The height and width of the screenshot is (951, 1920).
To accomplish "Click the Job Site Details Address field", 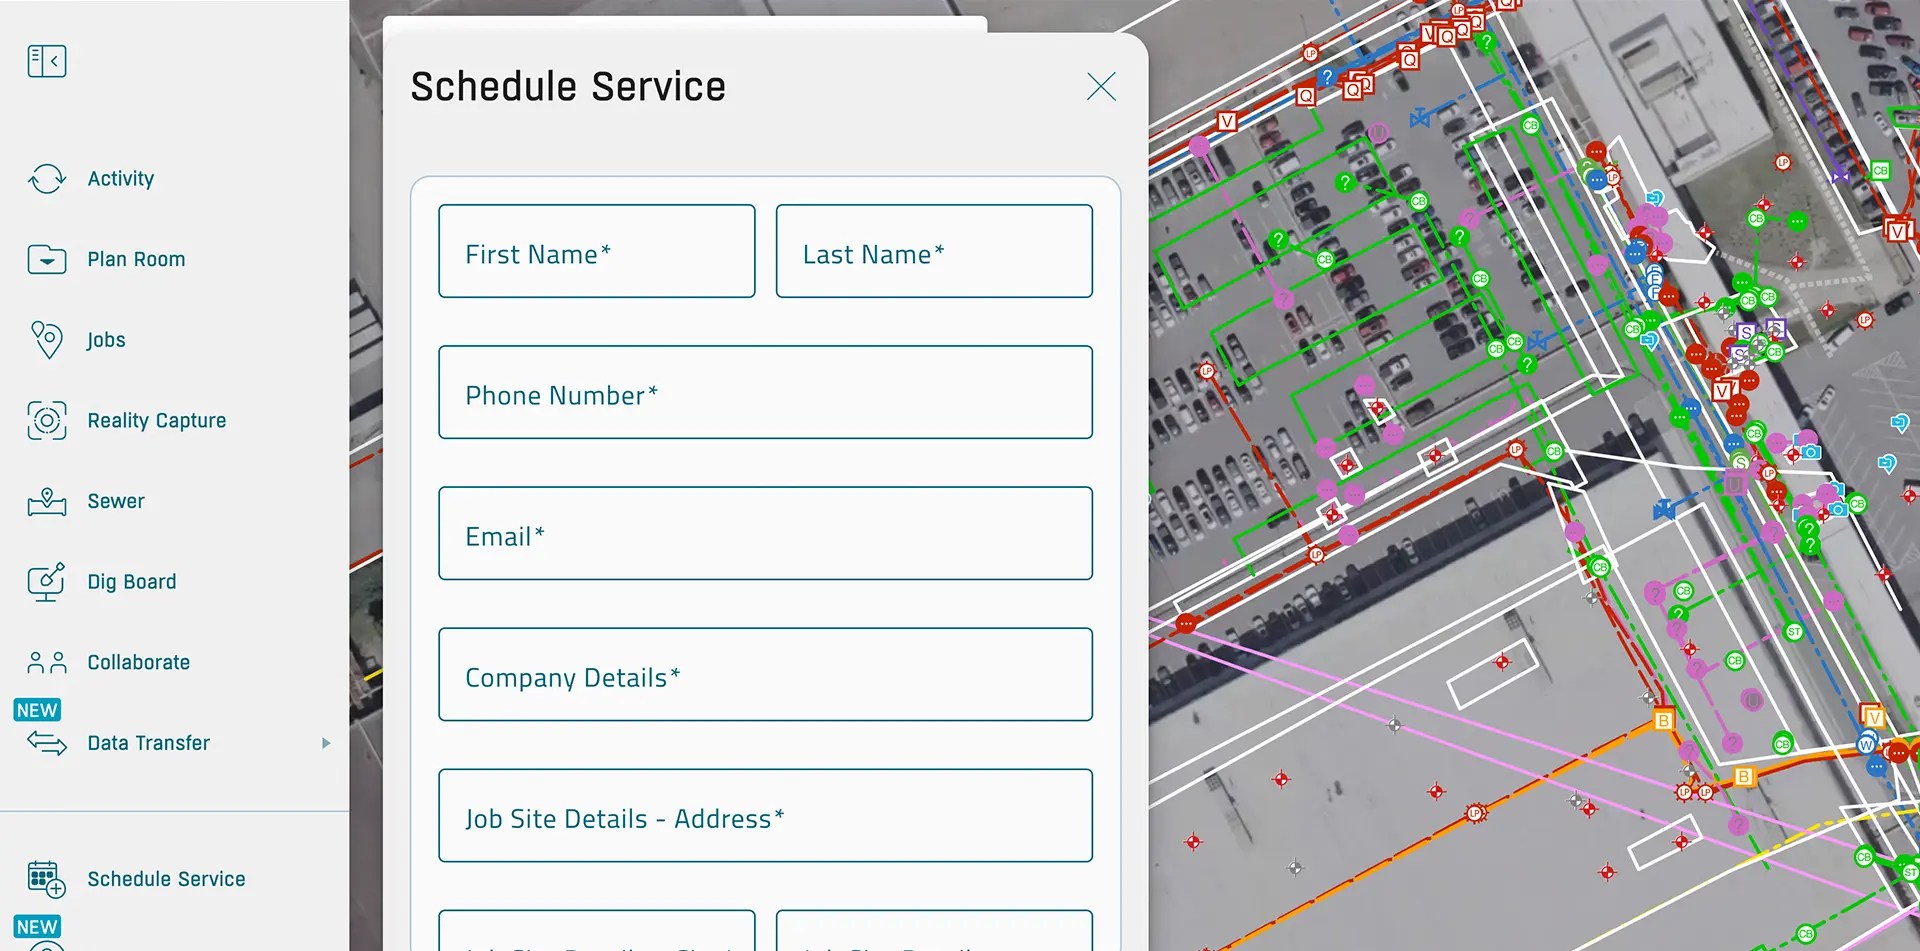I will coord(765,816).
